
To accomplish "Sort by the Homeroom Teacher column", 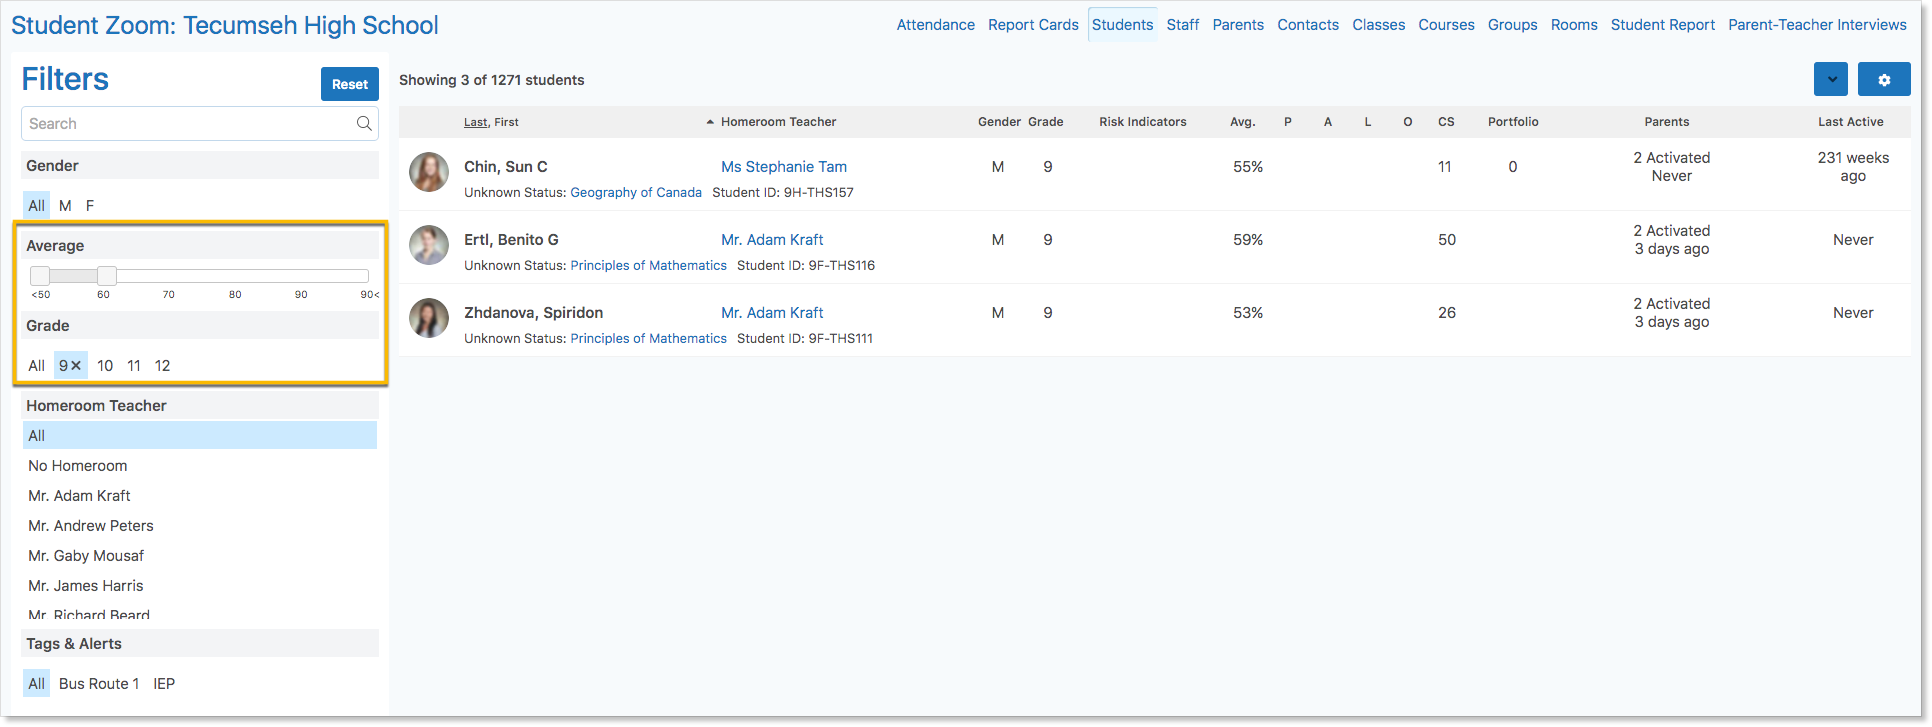I will click(777, 122).
